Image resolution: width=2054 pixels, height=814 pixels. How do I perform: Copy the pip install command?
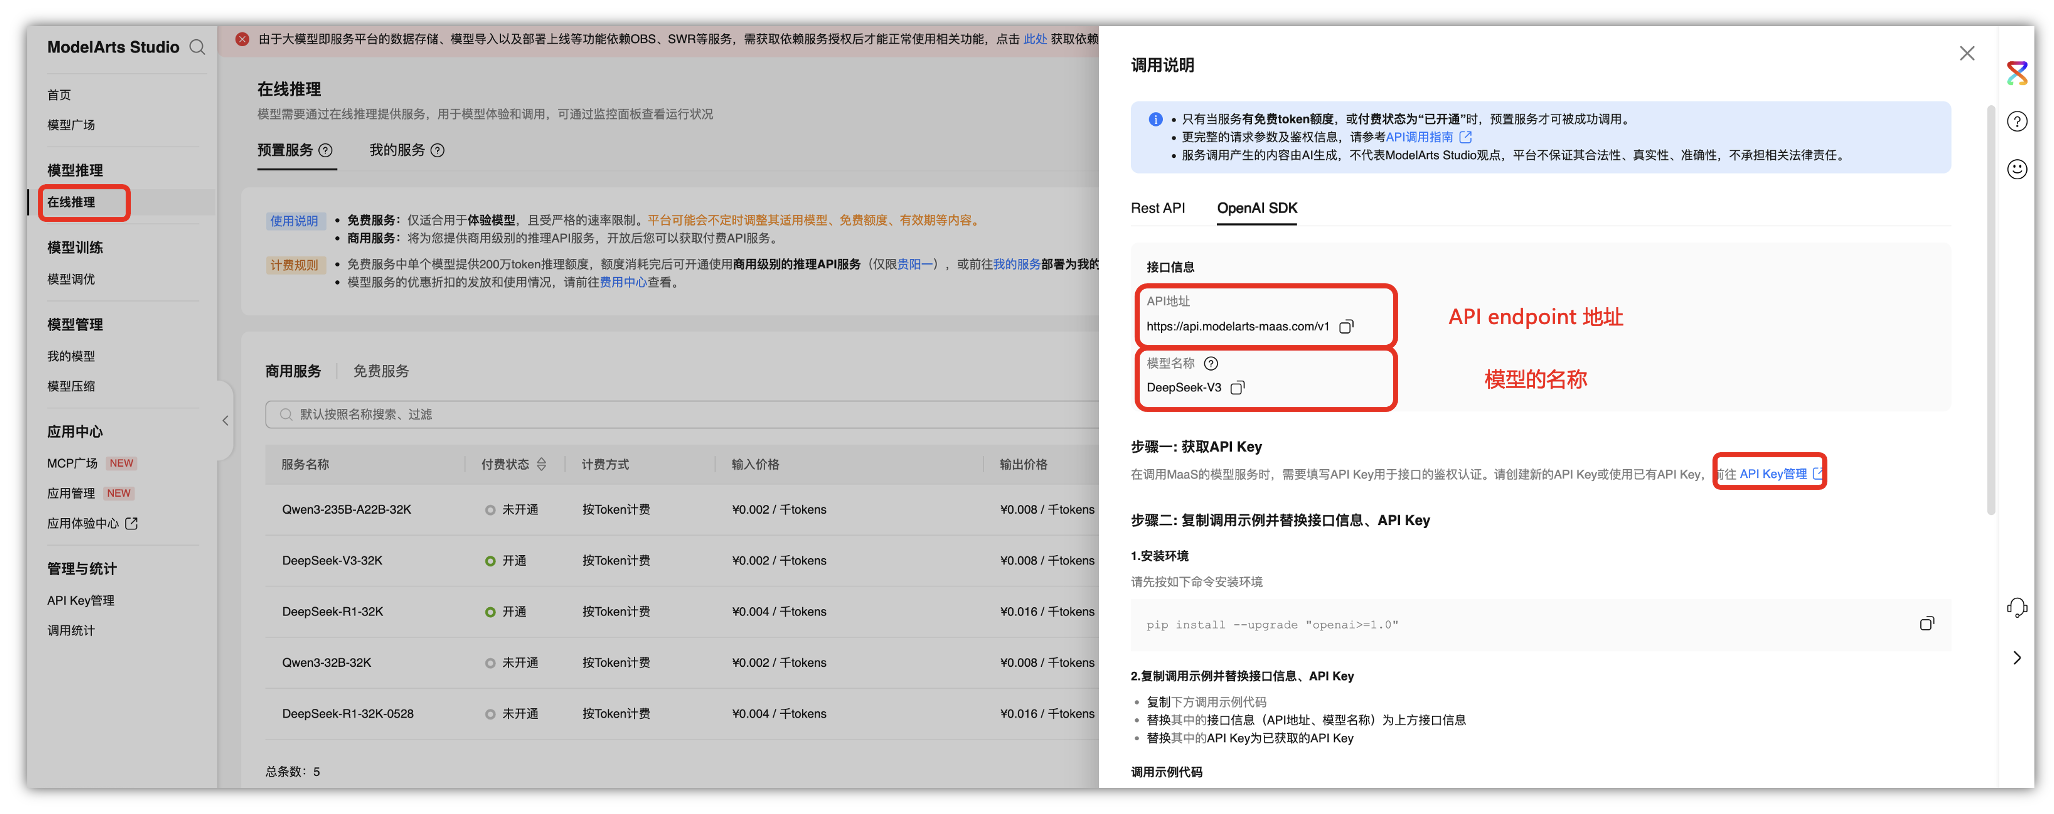[x=1926, y=624]
